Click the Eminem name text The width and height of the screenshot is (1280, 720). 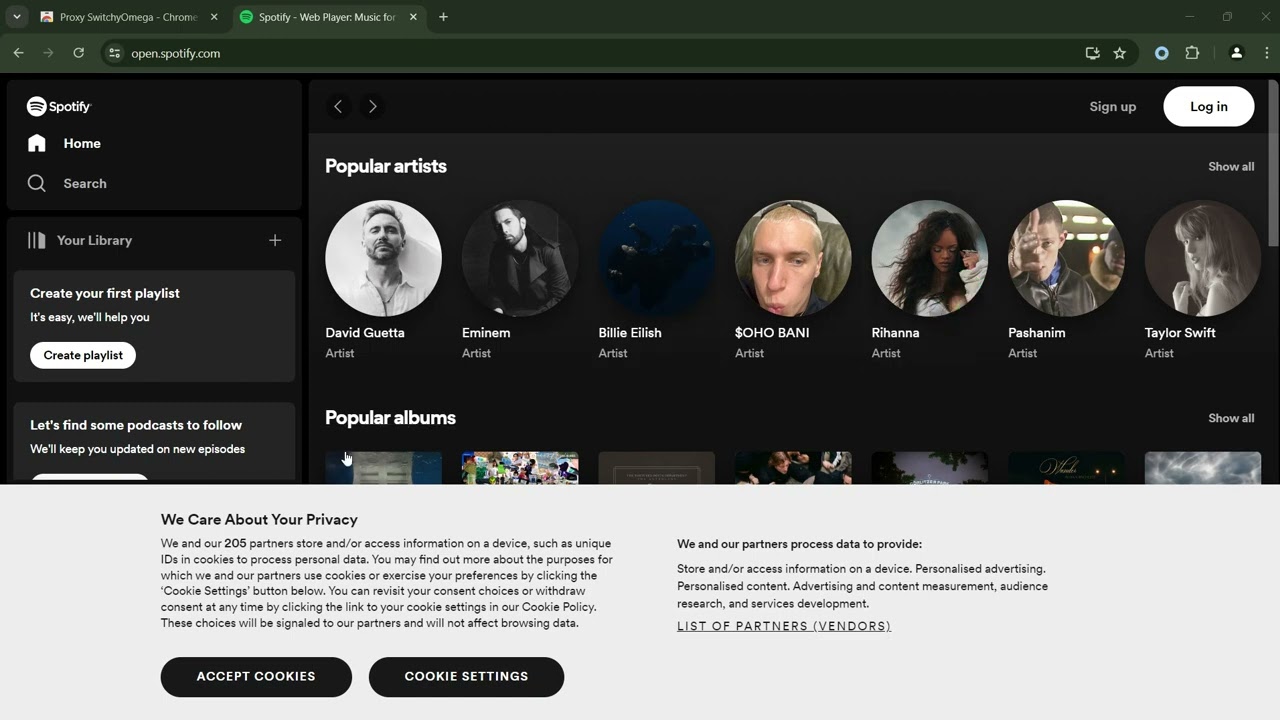click(x=486, y=332)
